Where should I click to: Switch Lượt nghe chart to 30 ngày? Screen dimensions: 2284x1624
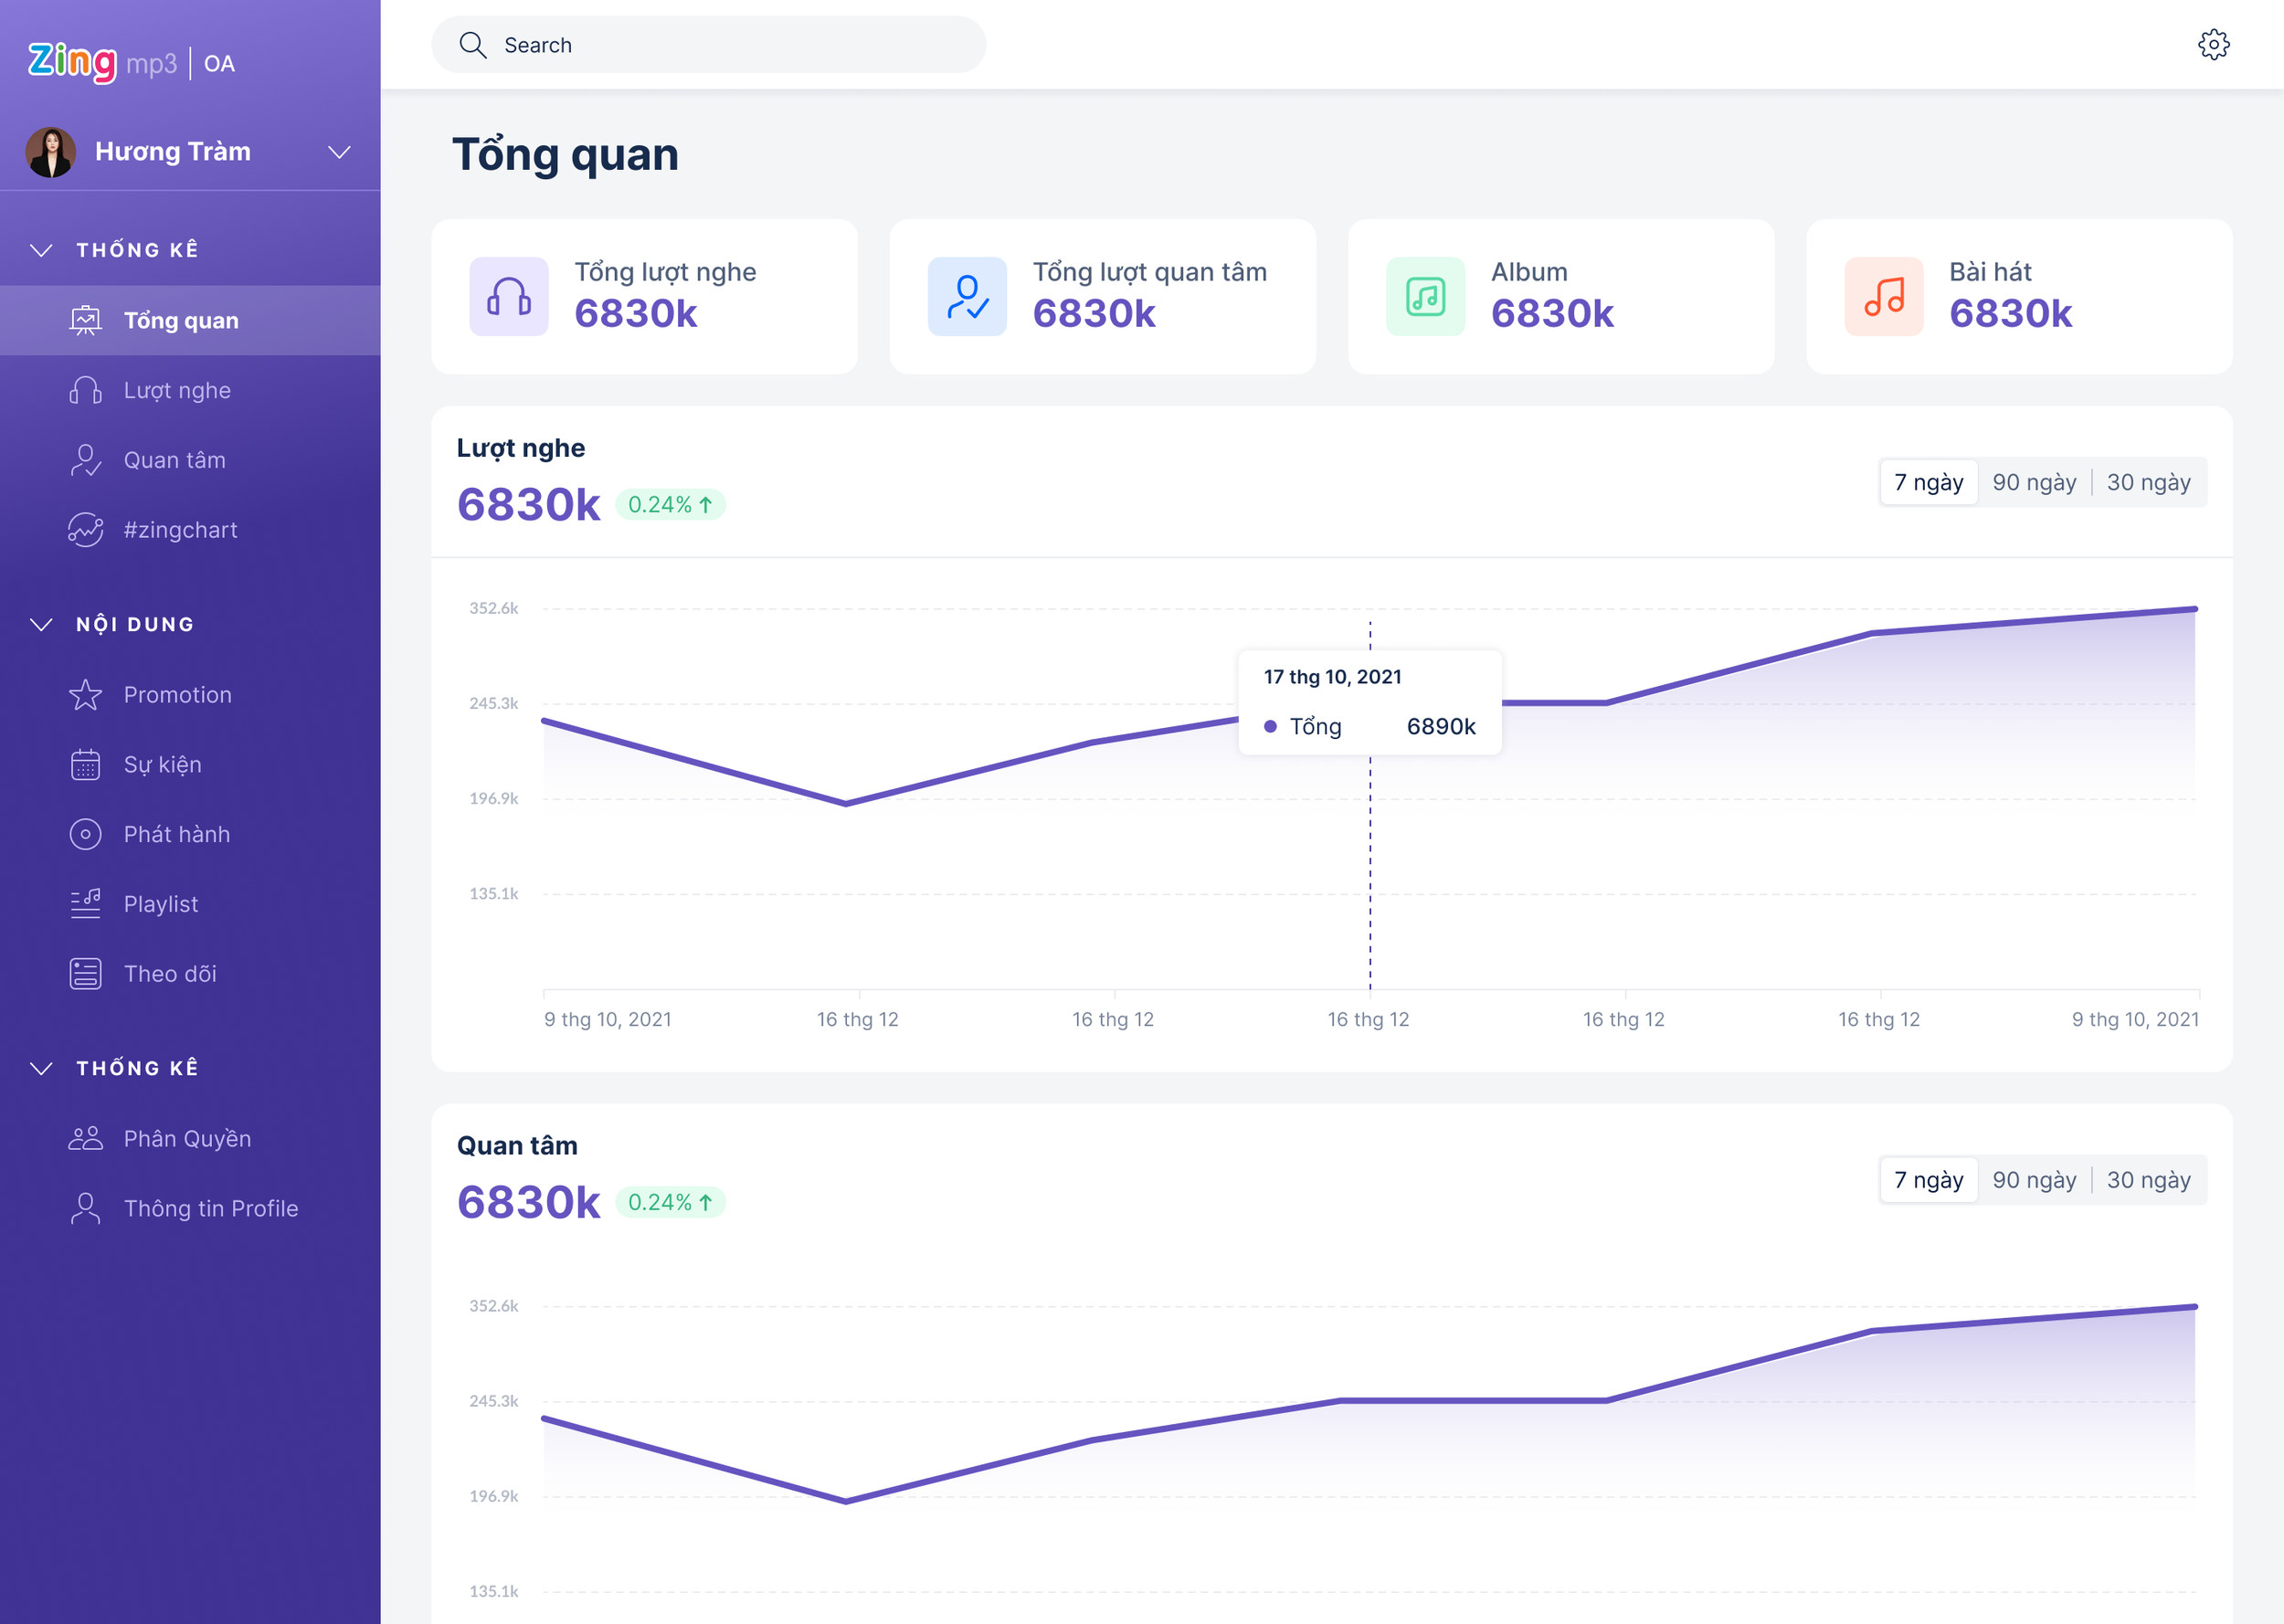coord(2148,483)
